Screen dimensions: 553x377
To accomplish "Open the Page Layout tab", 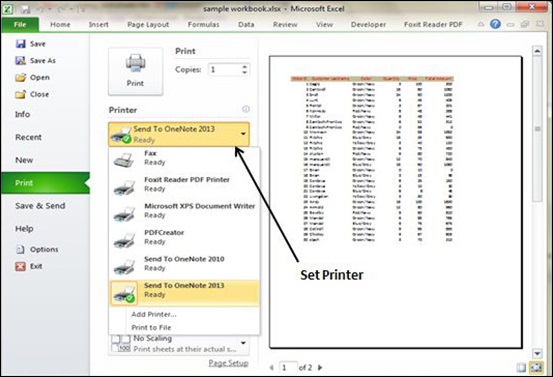I will (x=148, y=24).
